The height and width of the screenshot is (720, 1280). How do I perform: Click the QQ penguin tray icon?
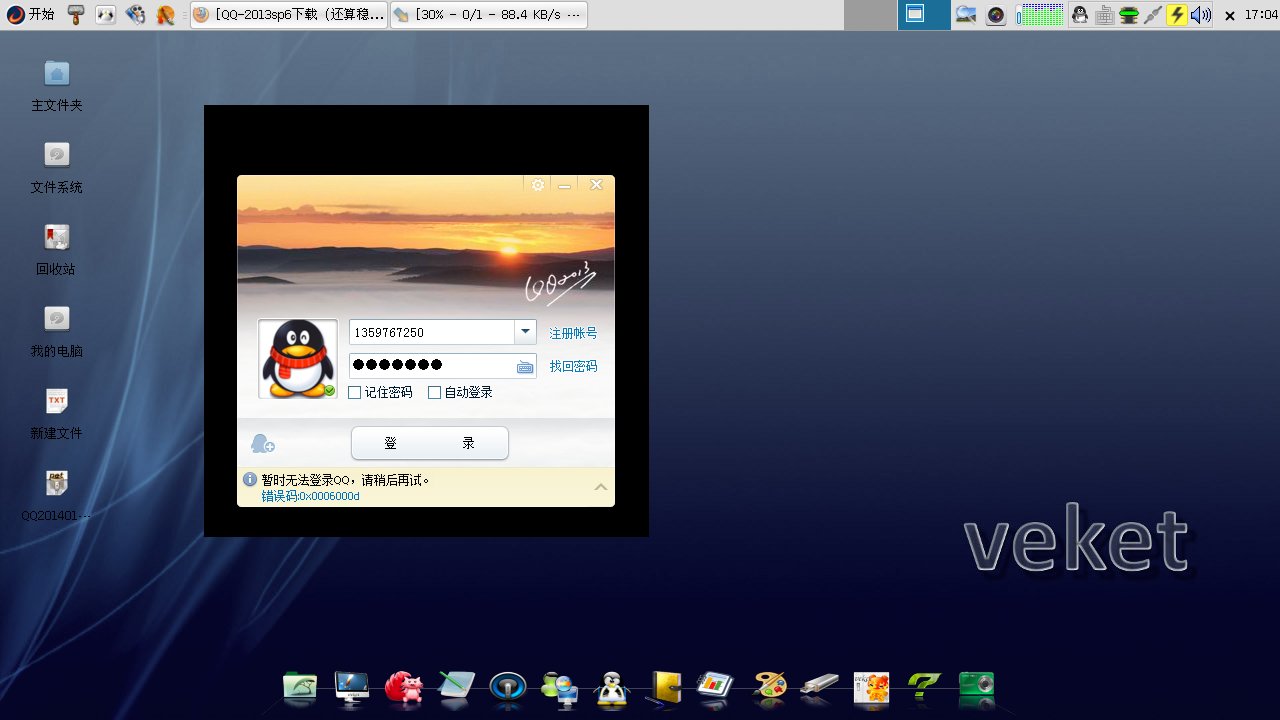1080,14
